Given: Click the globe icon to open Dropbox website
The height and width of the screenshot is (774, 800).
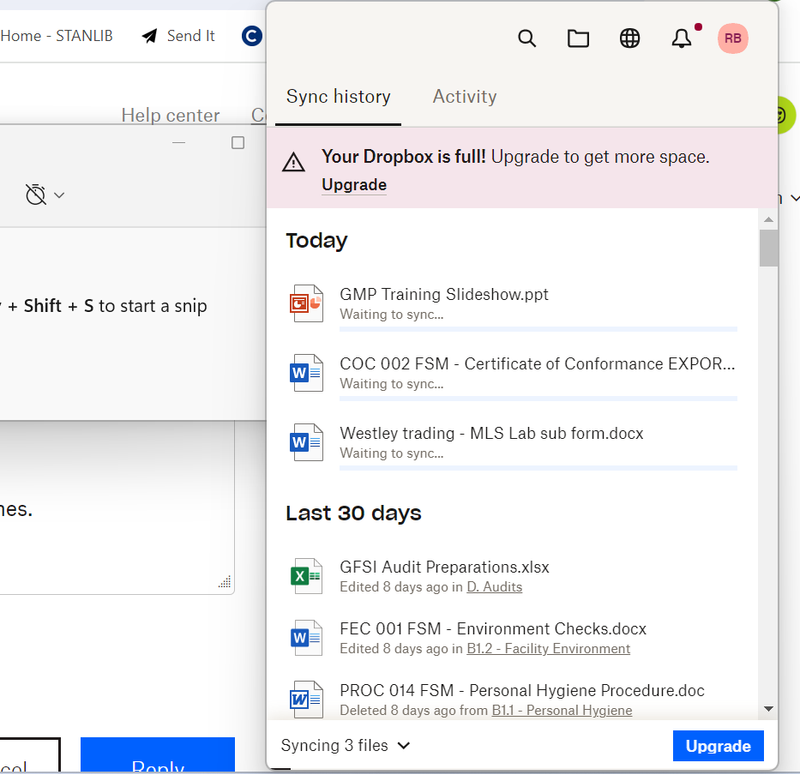Looking at the screenshot, I should tap(630, 39).
